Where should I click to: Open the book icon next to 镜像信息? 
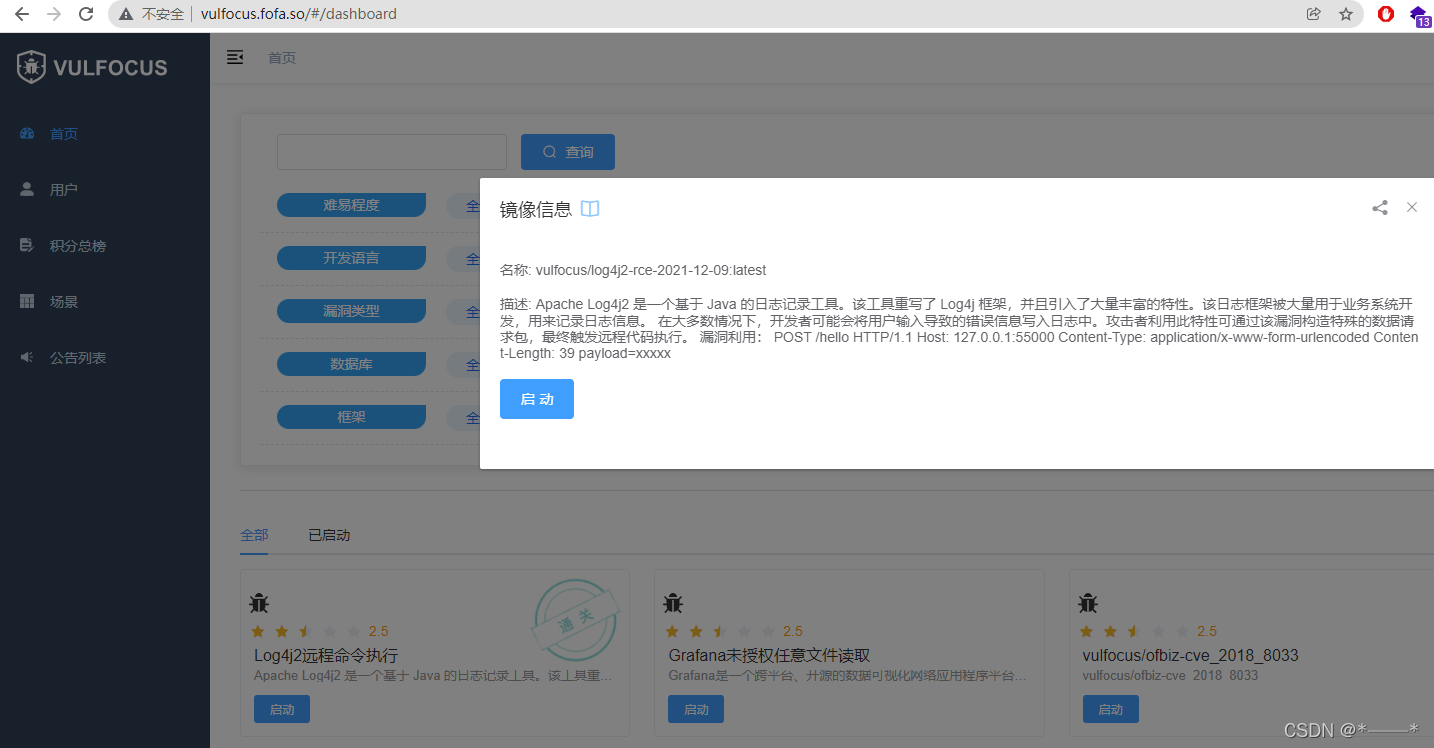coord(590,209)
